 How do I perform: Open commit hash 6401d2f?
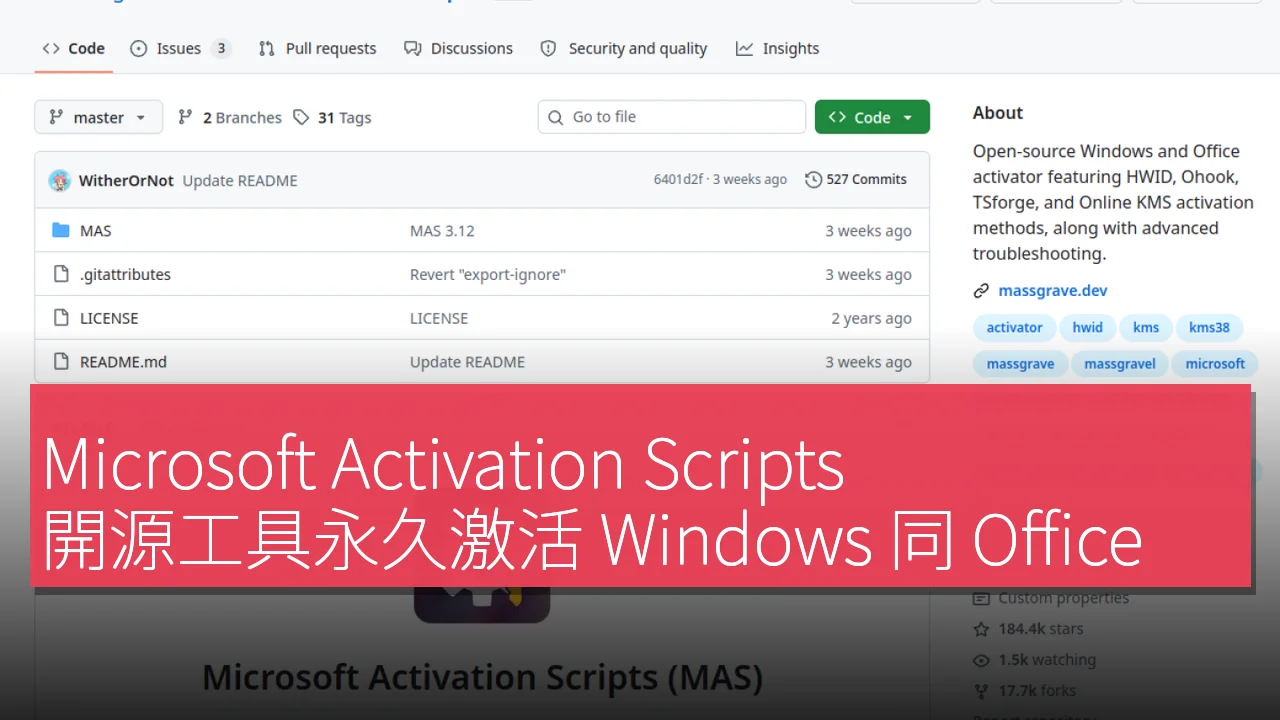[678, 179]
